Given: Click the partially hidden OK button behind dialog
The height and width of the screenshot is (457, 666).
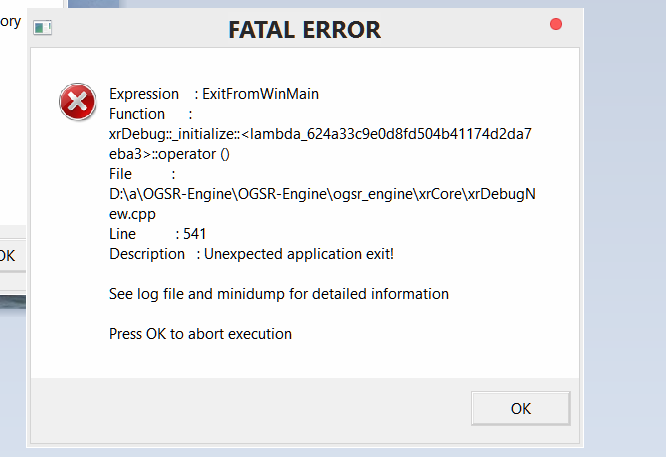Looking at the screenshot, I should pos(8,255).
